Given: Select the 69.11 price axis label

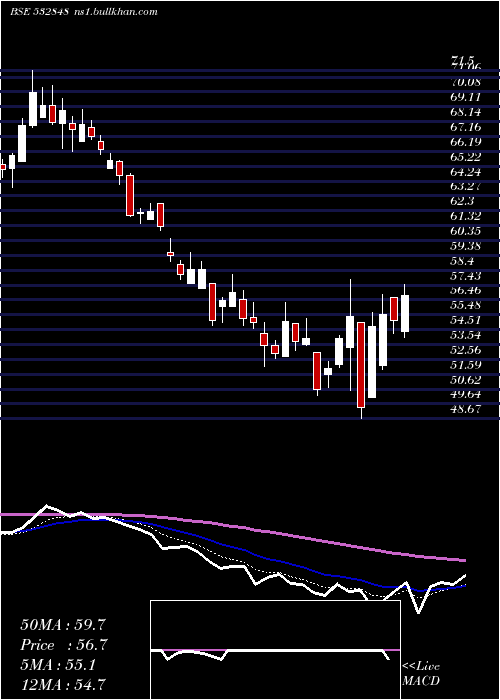Looking at the screenshot, I should coord(466,97).
